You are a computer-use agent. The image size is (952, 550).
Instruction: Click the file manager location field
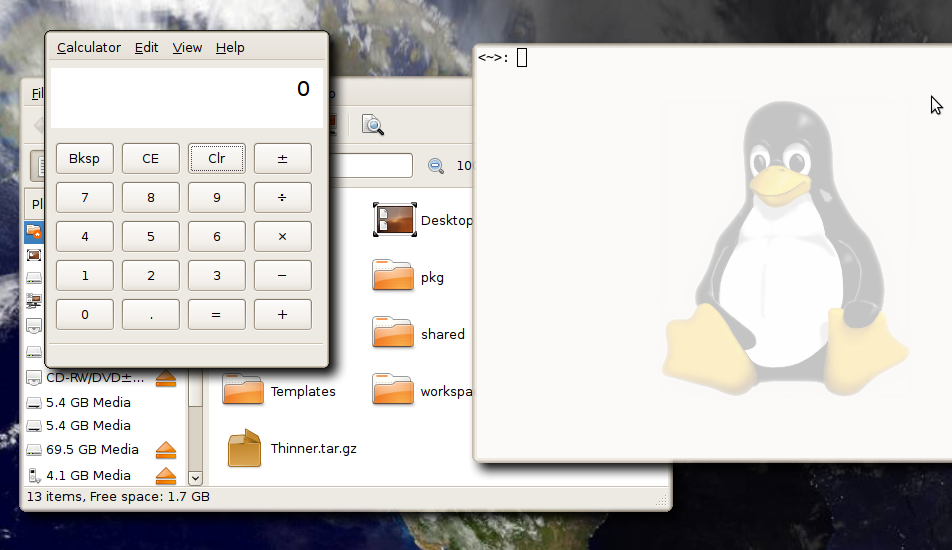(370, 165)
